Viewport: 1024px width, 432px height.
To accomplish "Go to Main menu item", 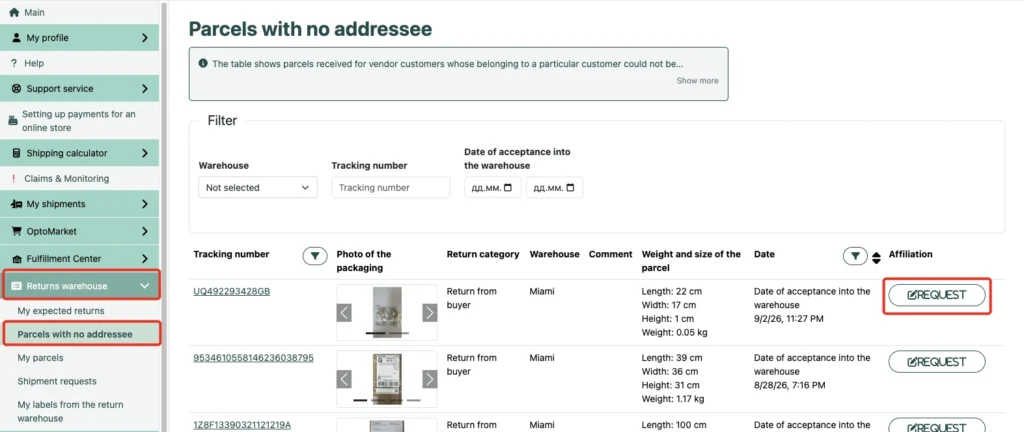I will pos(35,12).
